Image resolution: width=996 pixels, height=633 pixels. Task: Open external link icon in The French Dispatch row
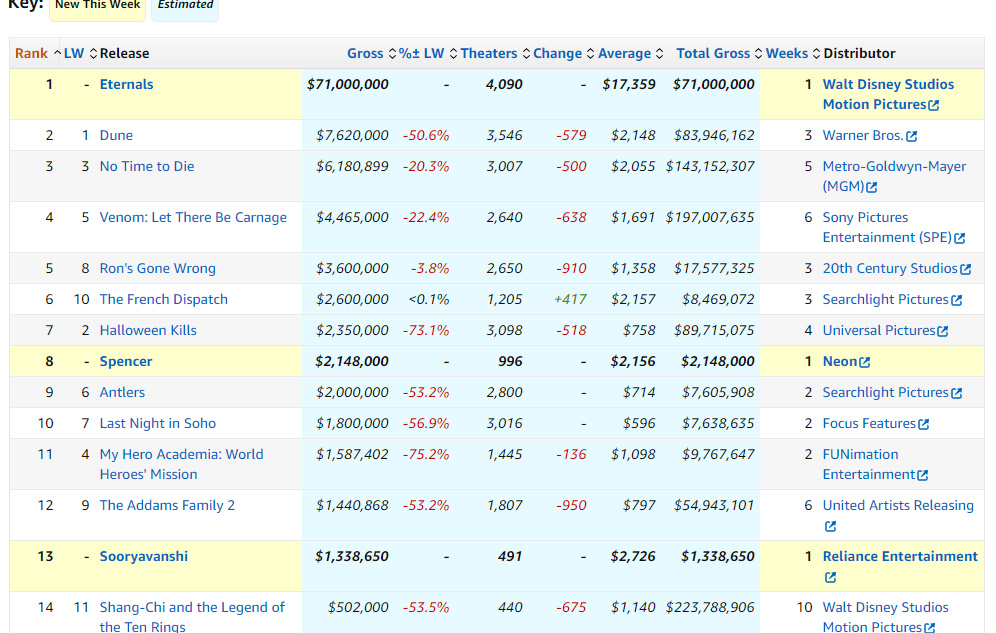pyautogui.click(x=957, y=300)
